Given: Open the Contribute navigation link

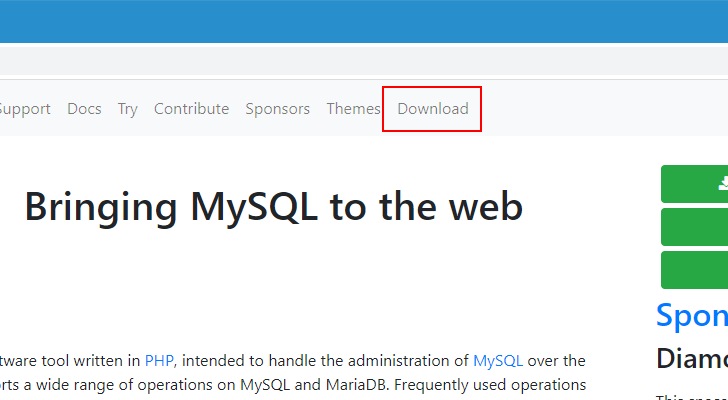Looking at the screenshot, I should [x=191, y=109].
